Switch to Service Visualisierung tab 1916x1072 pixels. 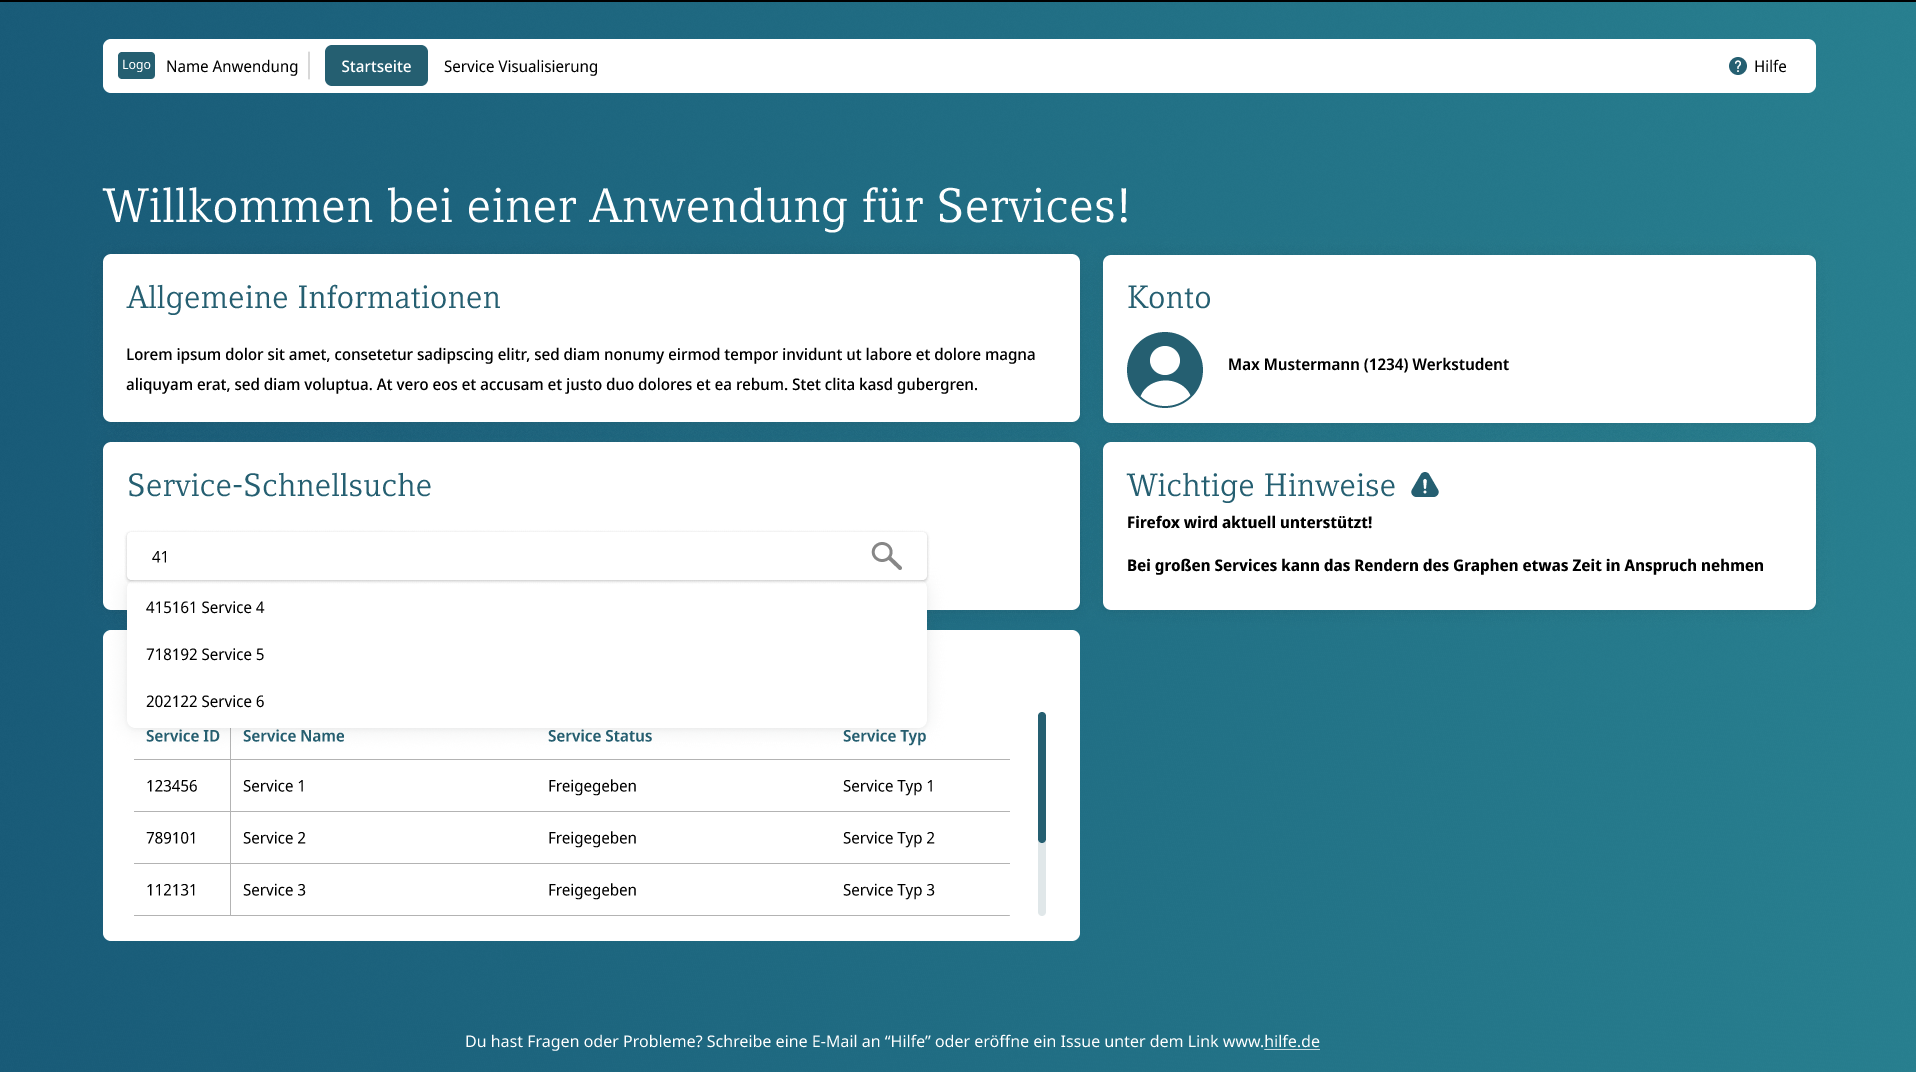521,66
